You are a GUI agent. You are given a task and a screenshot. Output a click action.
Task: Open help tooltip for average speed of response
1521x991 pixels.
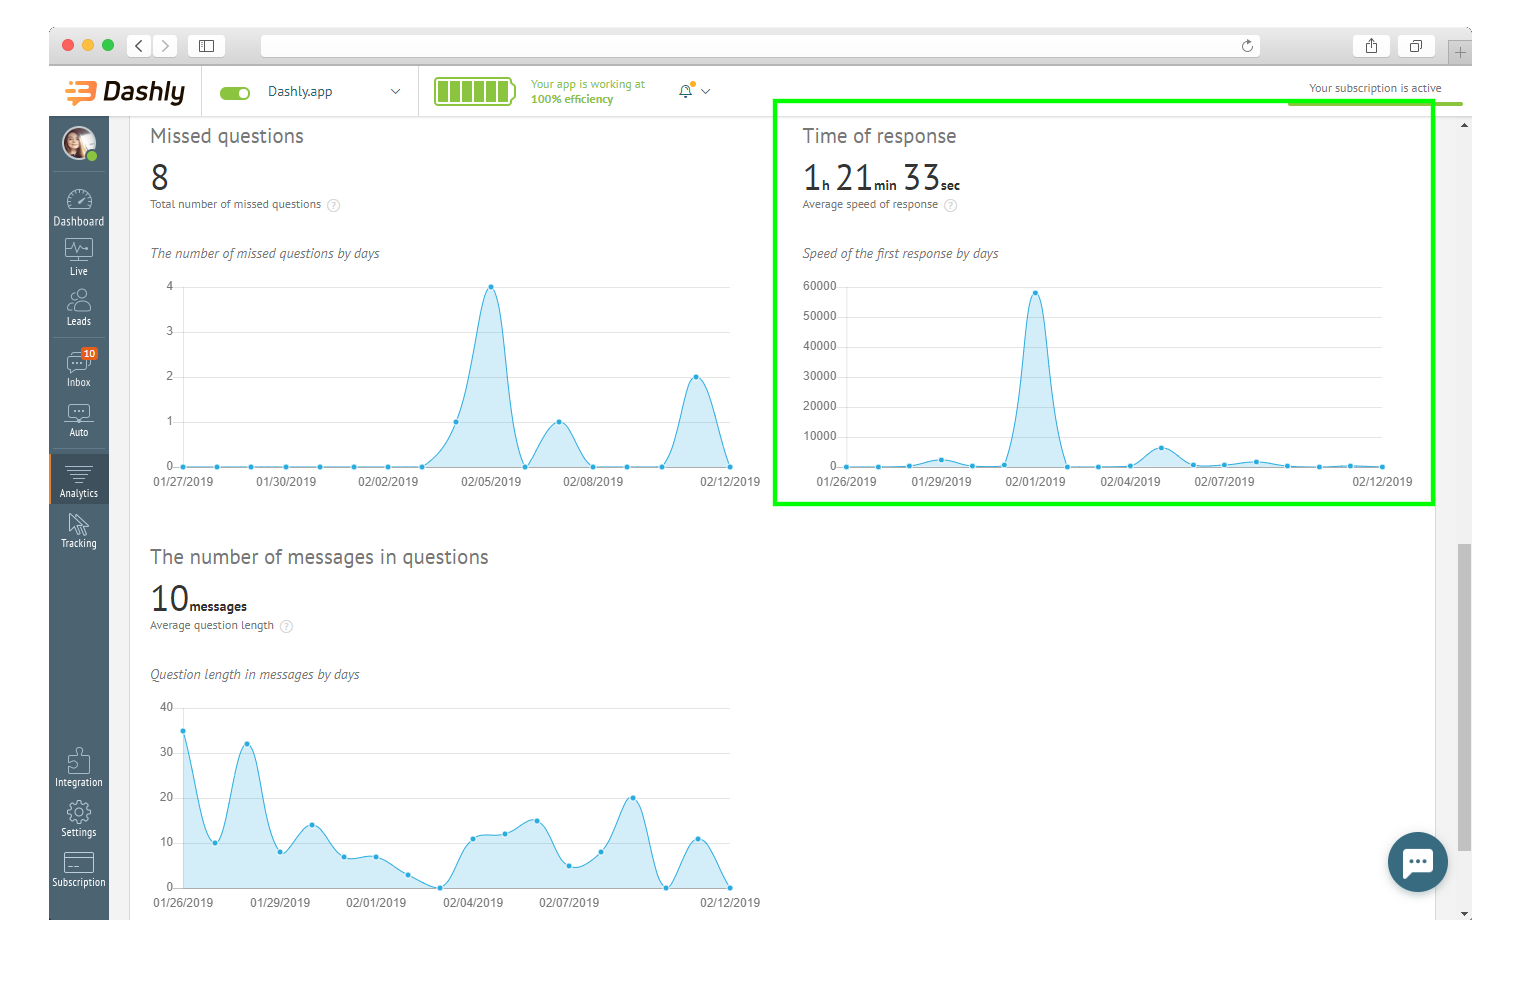950,205
